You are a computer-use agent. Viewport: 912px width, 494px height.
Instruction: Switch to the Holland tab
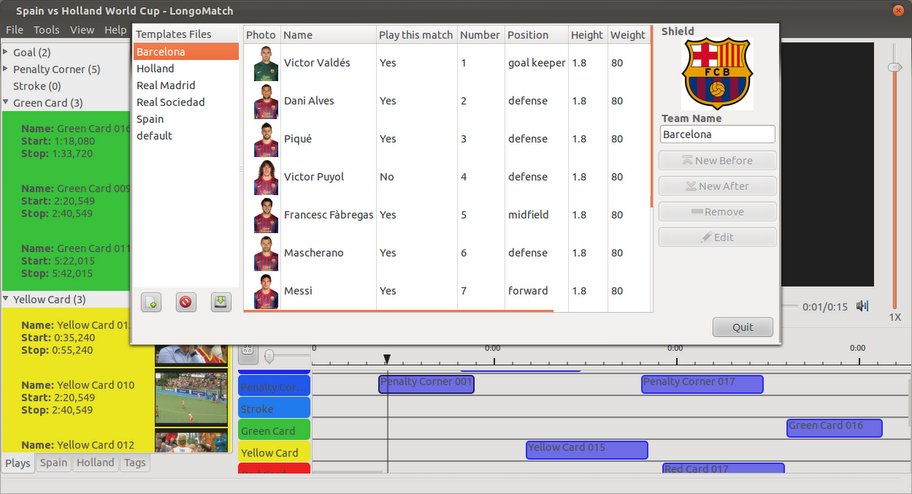point(95,463)
